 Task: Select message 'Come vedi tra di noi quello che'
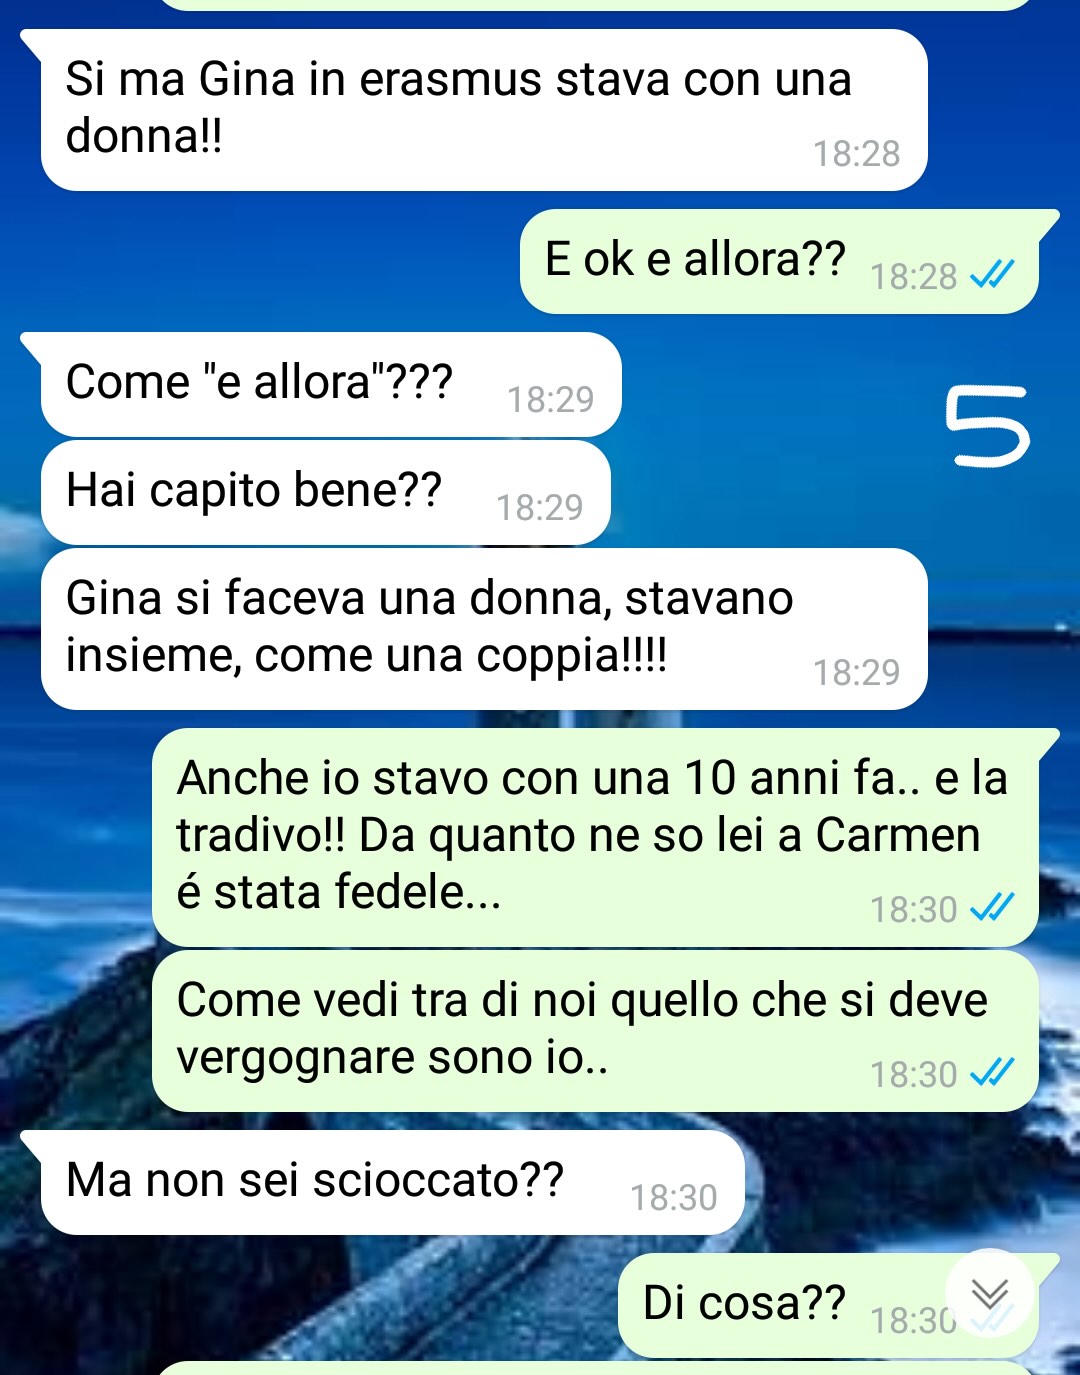[x=595, y=1031]
